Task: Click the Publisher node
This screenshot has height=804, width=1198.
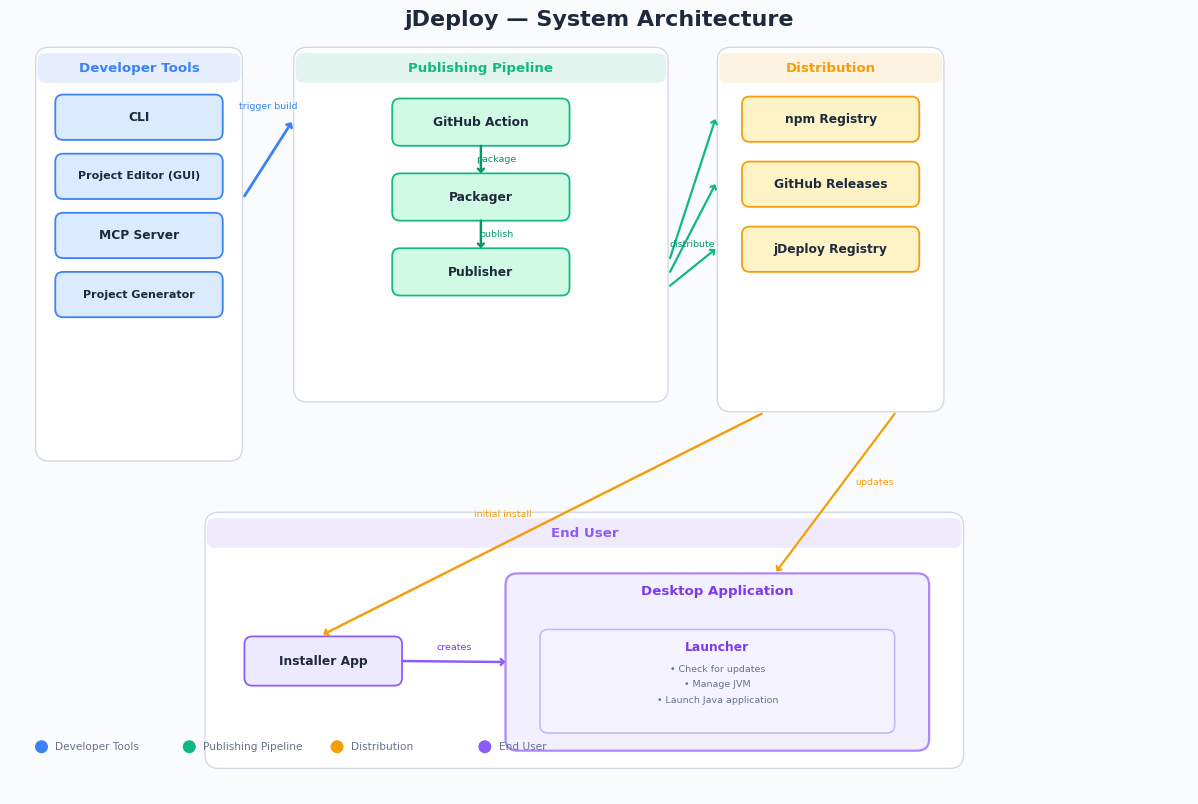Action: pos(481,272)
